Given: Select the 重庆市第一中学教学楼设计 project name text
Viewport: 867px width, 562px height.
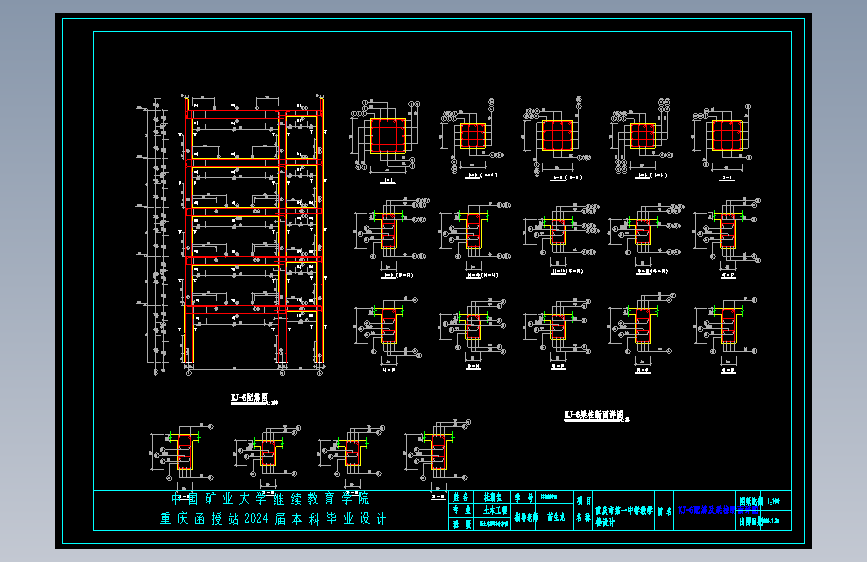Looking at the screenshot, I should point(624,516).
